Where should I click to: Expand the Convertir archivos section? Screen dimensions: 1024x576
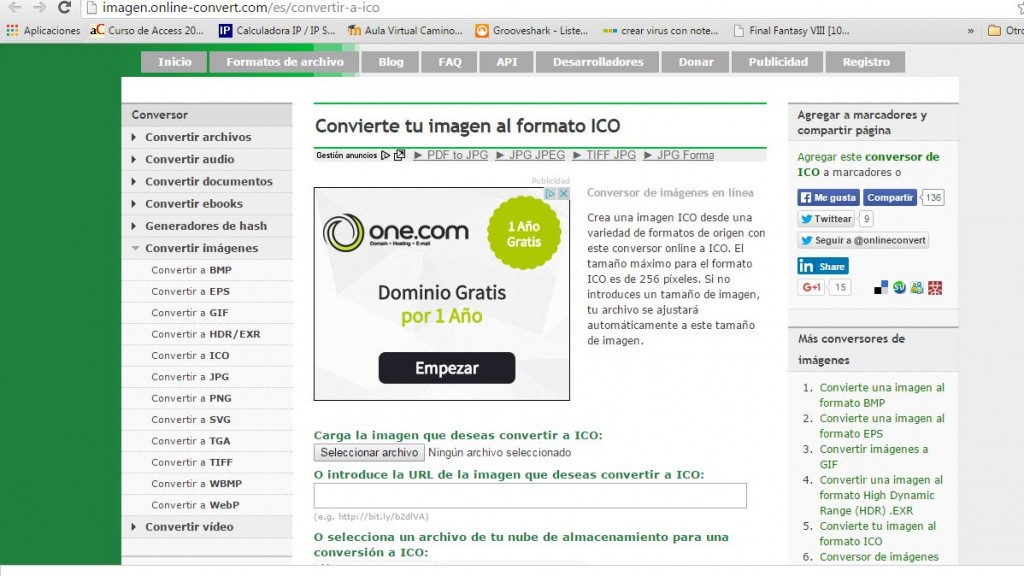(197, 137)
